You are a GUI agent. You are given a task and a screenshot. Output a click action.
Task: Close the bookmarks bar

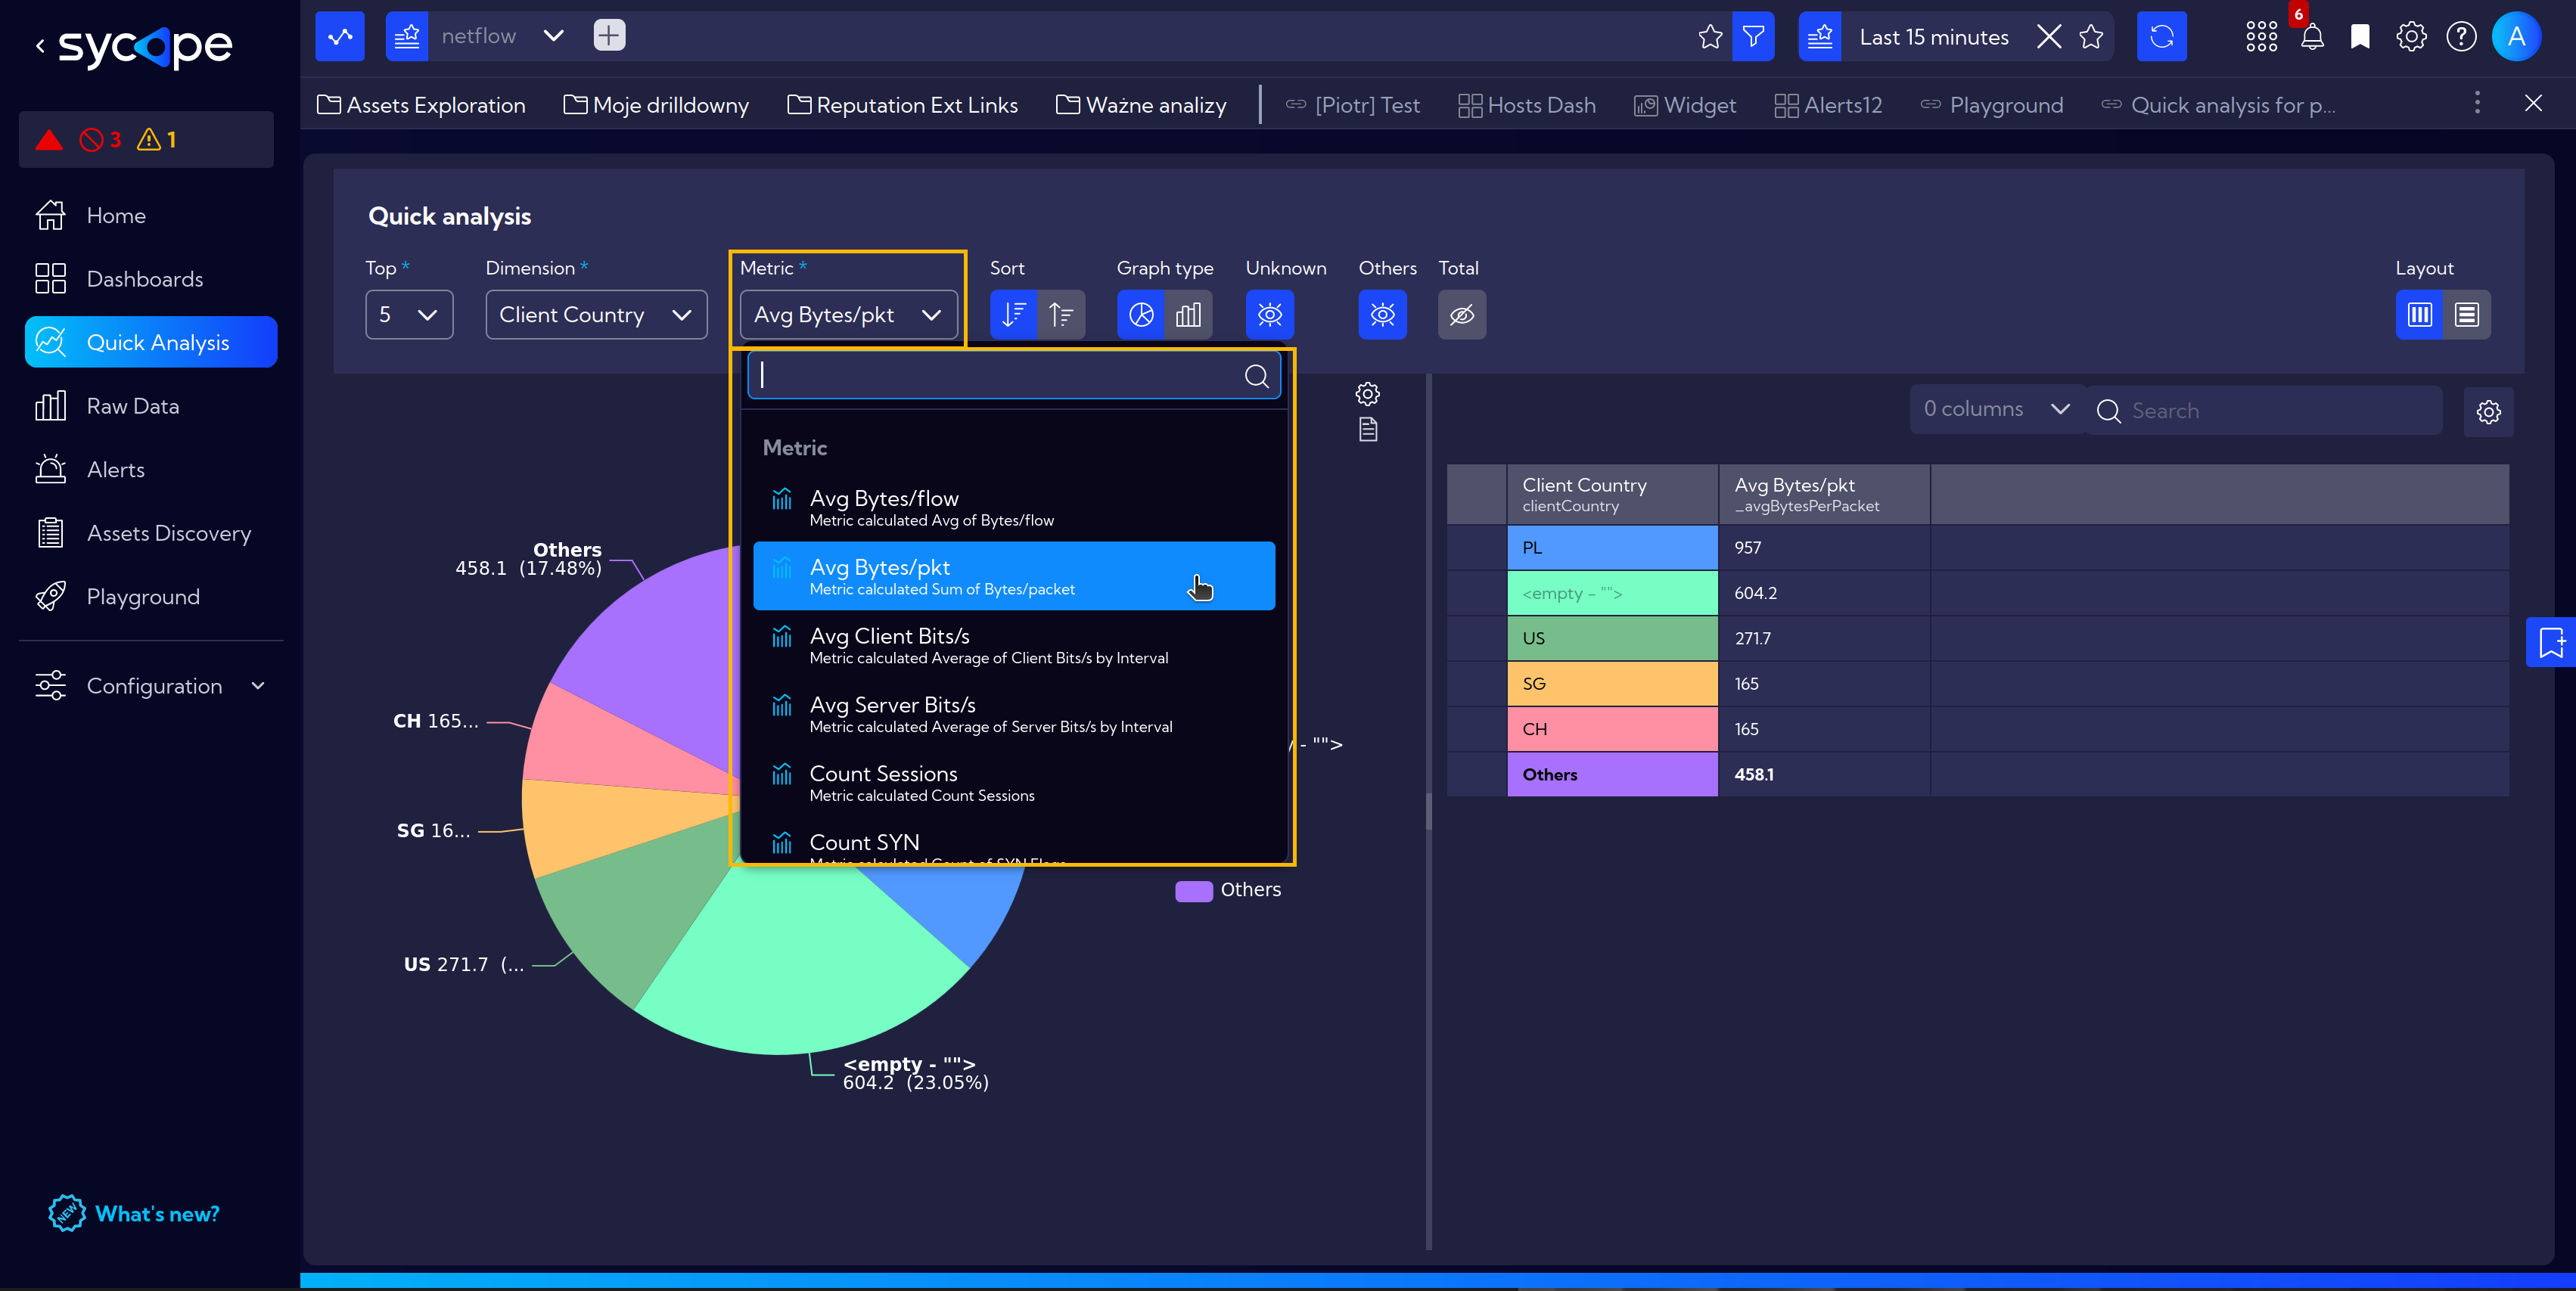click(2533, 103)
